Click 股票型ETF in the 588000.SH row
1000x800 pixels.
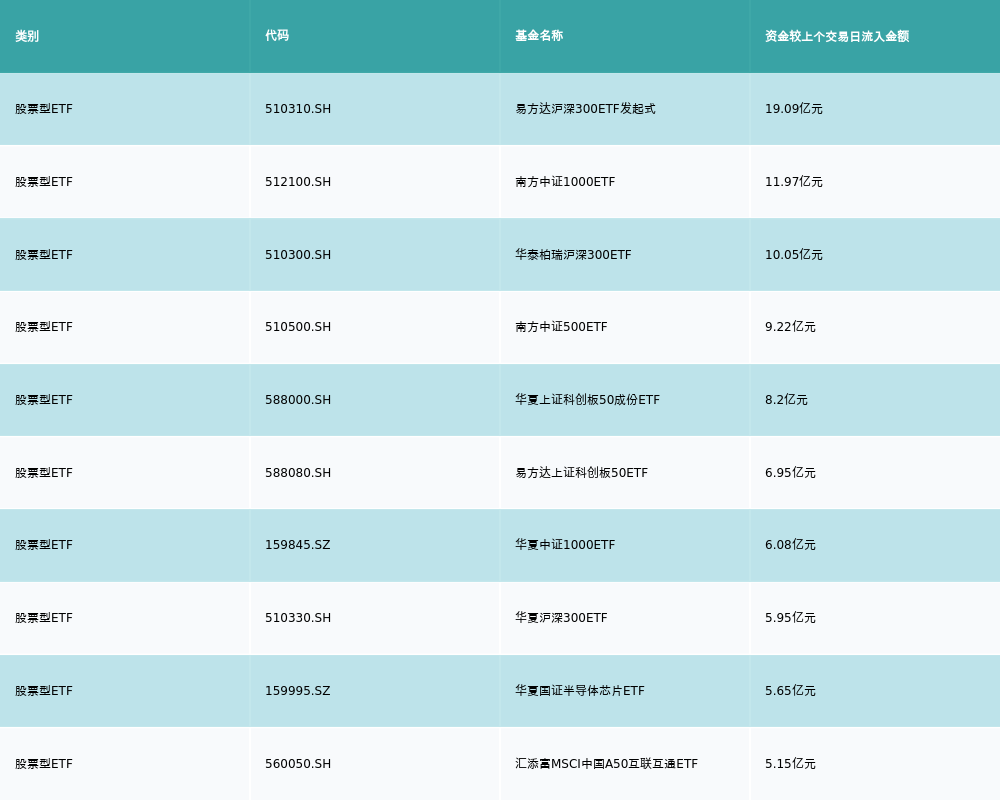point(44,400)
